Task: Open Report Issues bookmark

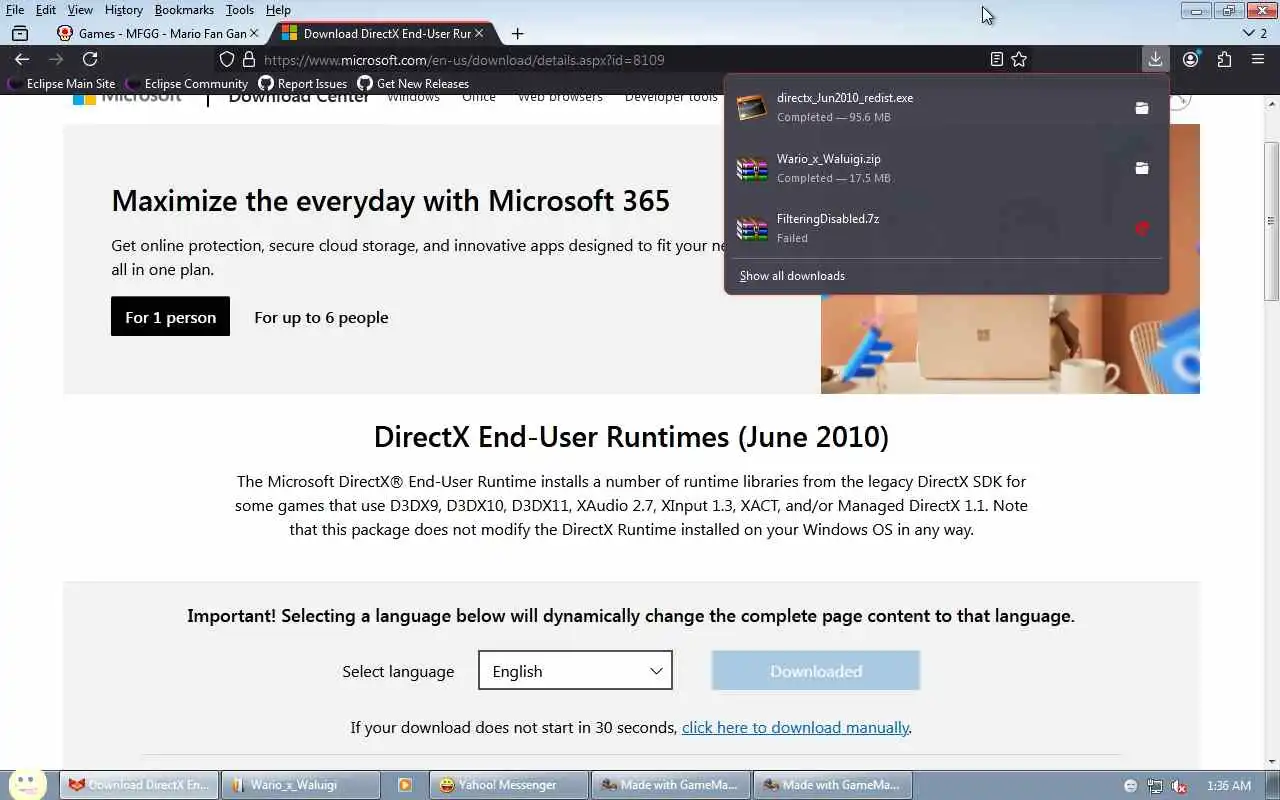Action: click(x=303, y=84)
